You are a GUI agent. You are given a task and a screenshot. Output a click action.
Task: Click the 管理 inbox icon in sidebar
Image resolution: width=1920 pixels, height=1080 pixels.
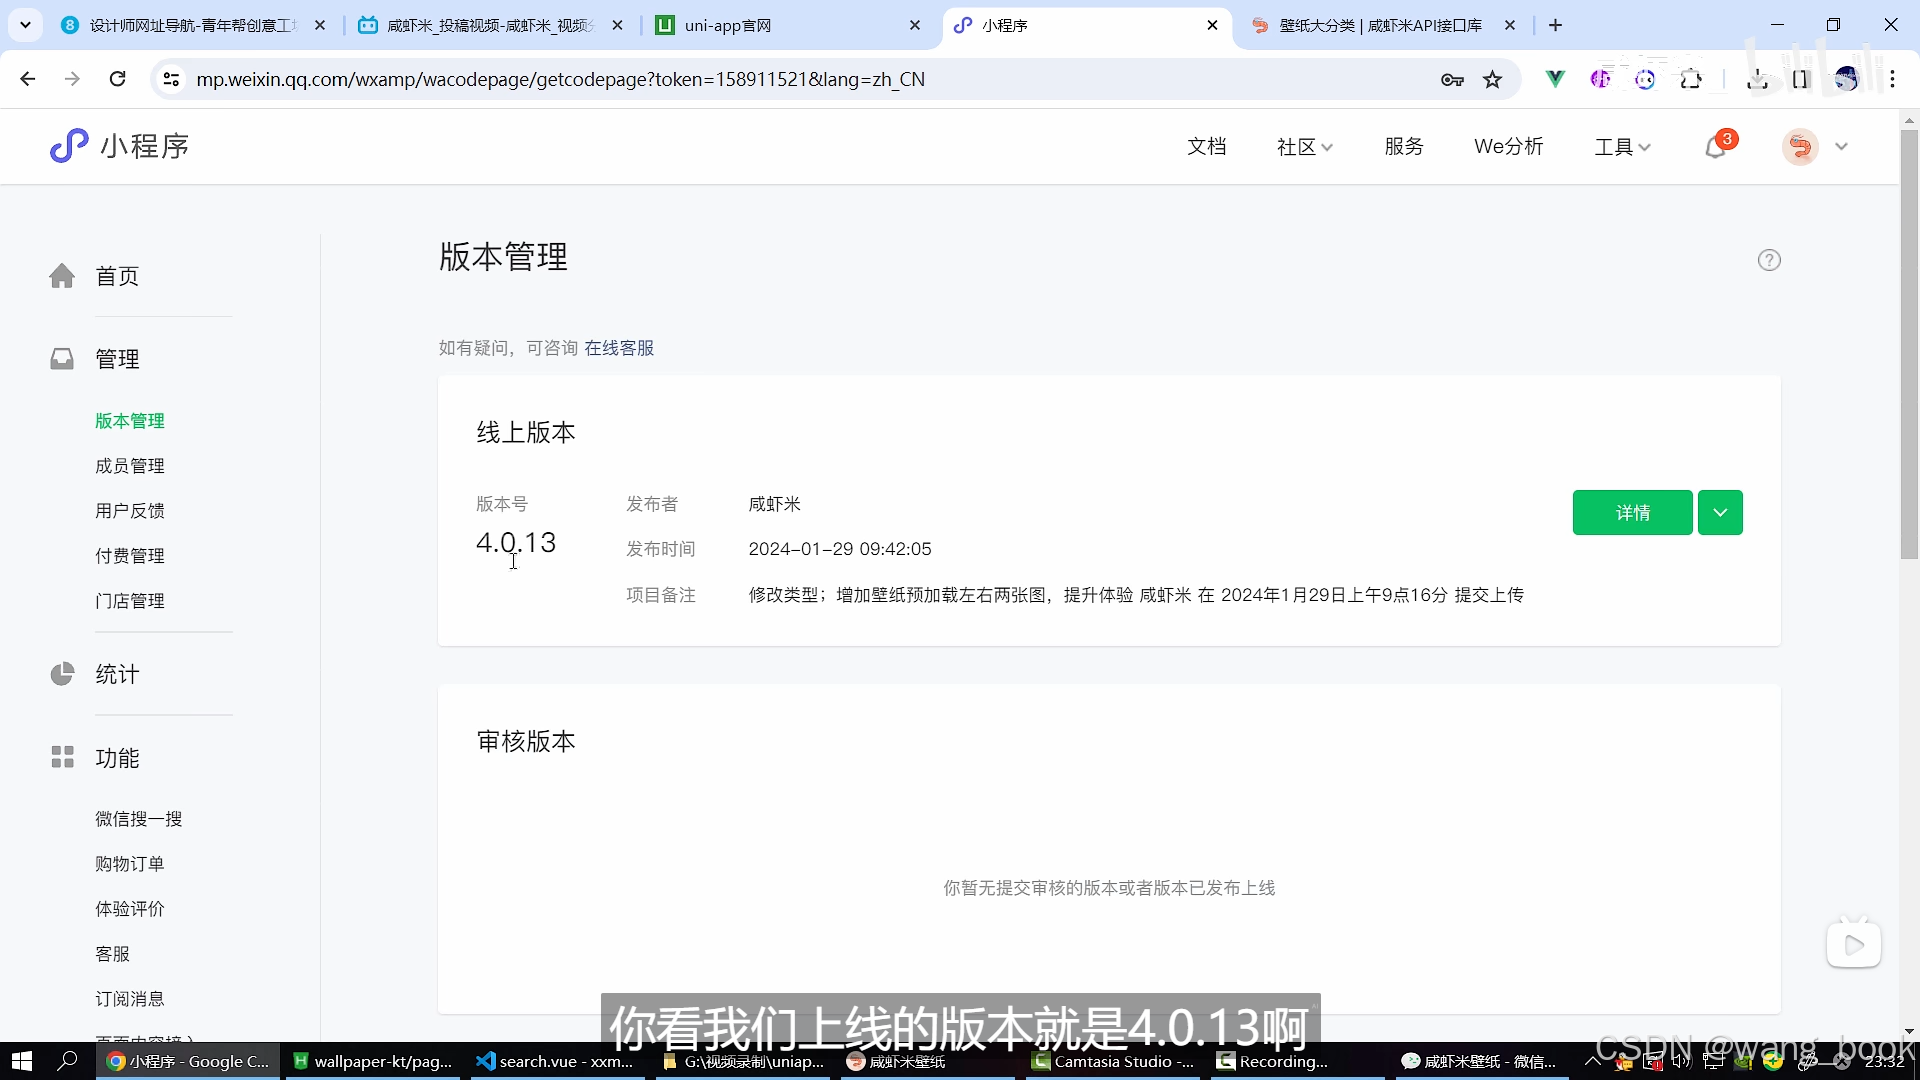point(62,359)
